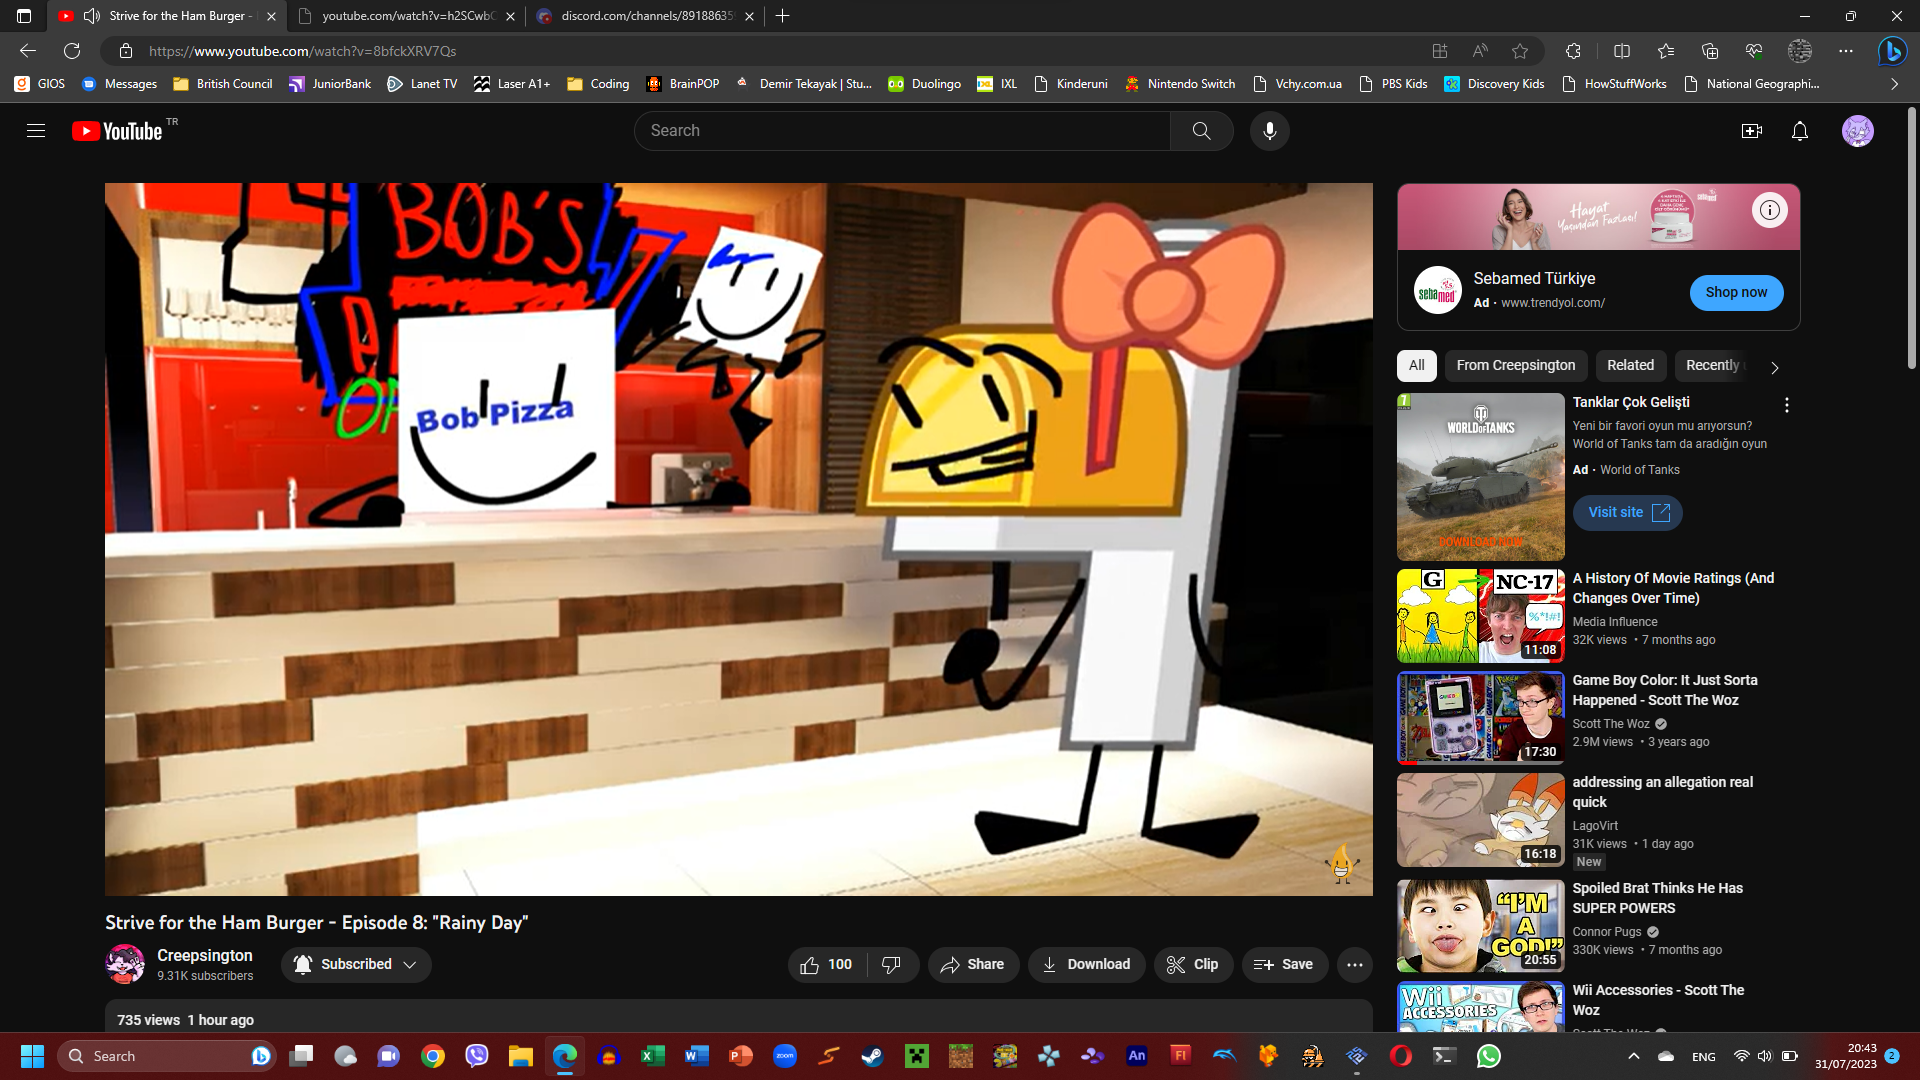The width and height of the screenshot is (1920, 1080).
Task: Click Visit site on World of Tanks ad
Action: (1627, 513)
